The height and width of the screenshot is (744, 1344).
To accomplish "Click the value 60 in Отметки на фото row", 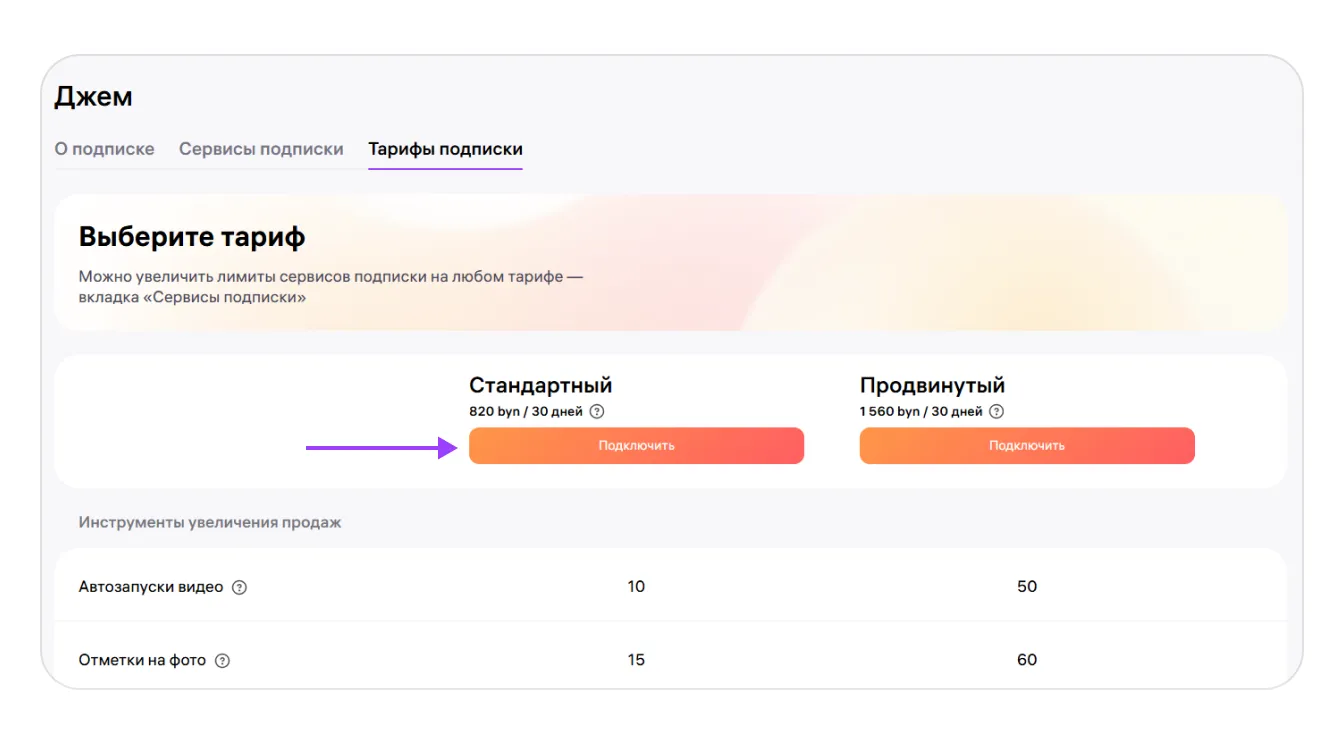I will [1027, 660].
